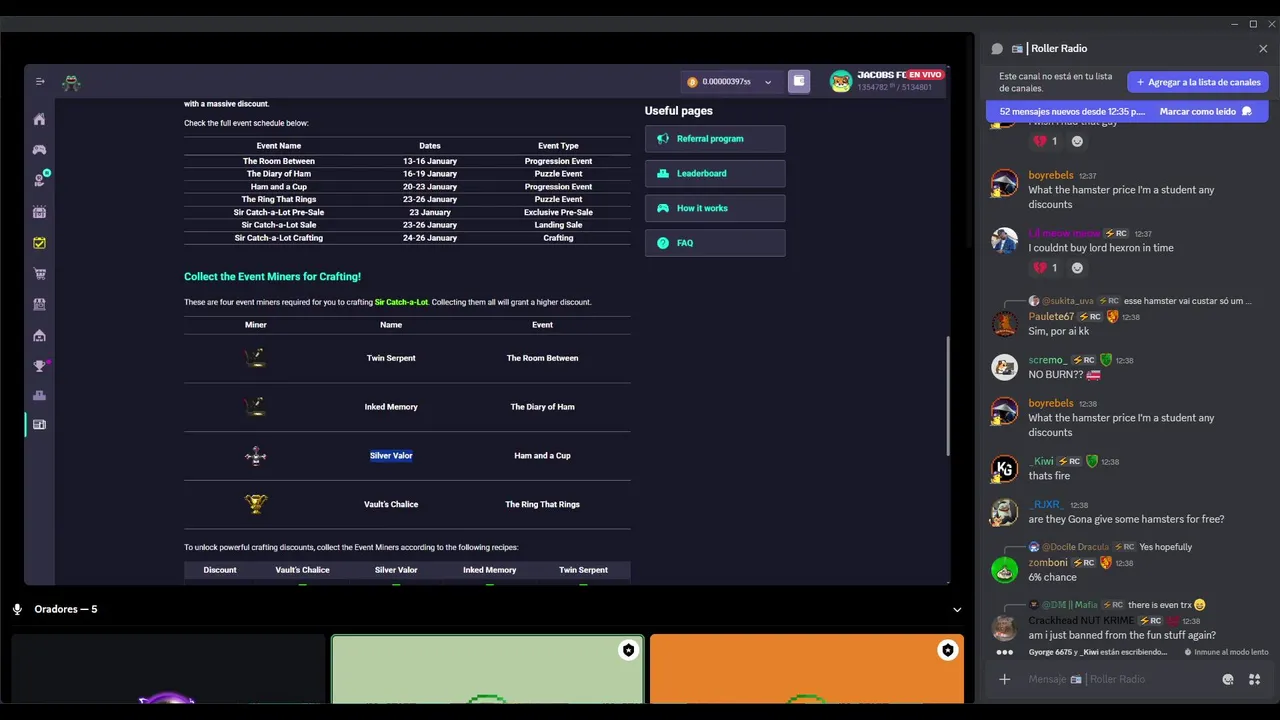Click 'Discount' column header in recipes table
Screen dimensions: 1280x720
(x=220, y=570)
